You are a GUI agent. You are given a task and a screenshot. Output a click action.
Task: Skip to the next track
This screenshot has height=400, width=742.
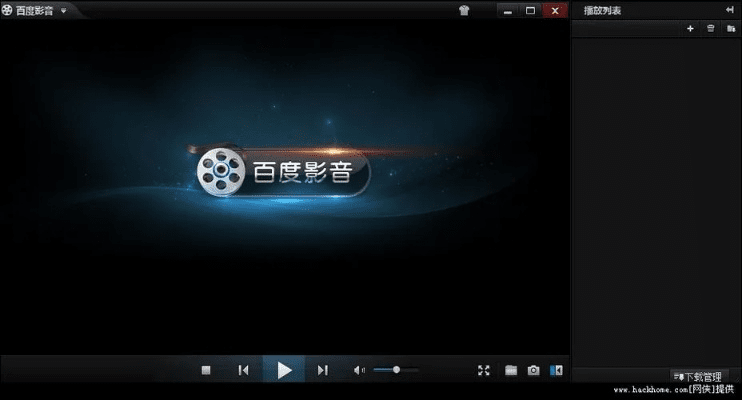coord(322,370)
